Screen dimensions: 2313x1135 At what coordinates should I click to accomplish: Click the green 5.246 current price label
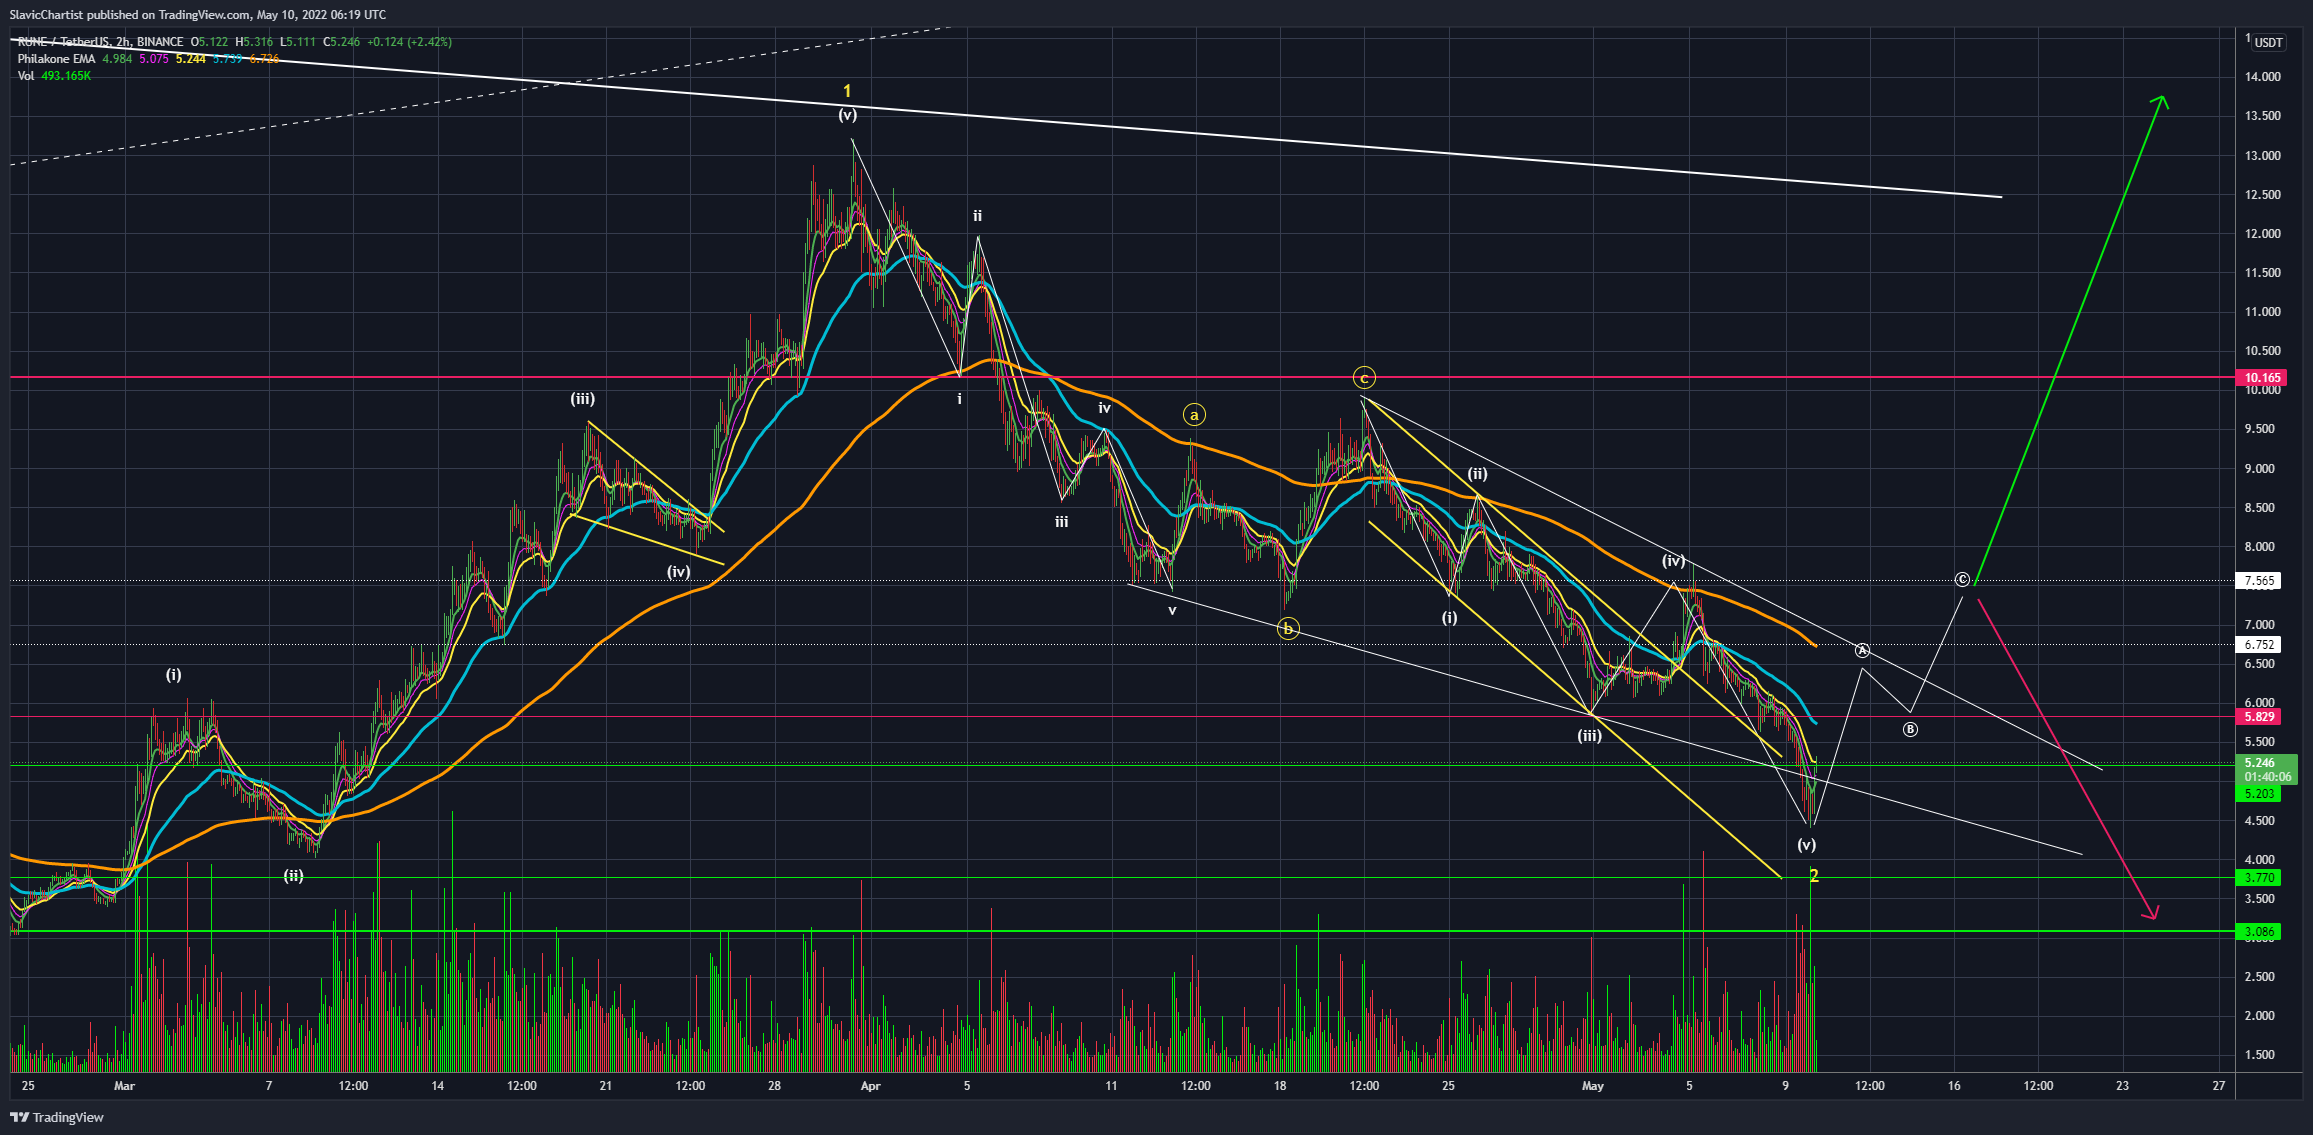click(2260, 763)
